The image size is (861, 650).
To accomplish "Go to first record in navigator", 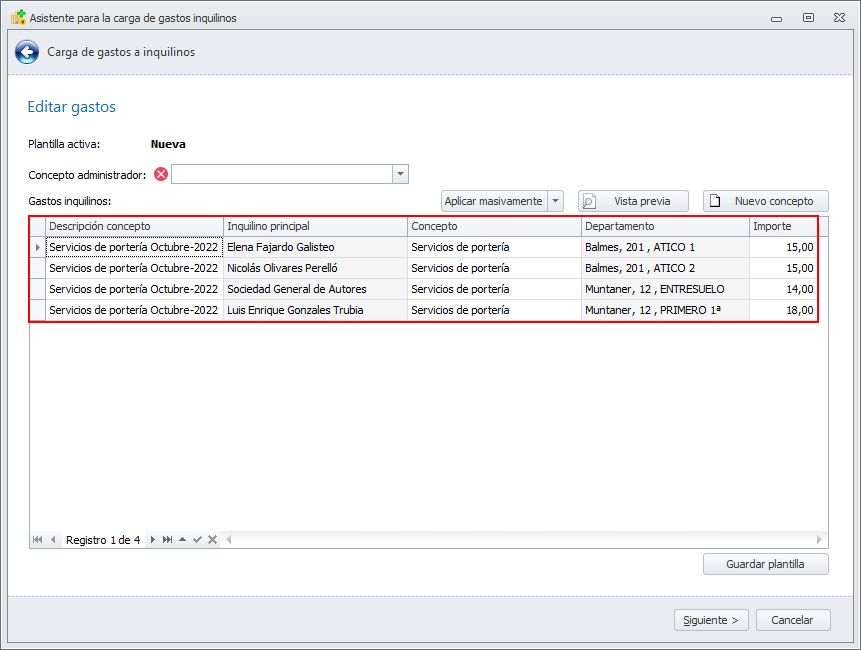I will click(37, 540).
